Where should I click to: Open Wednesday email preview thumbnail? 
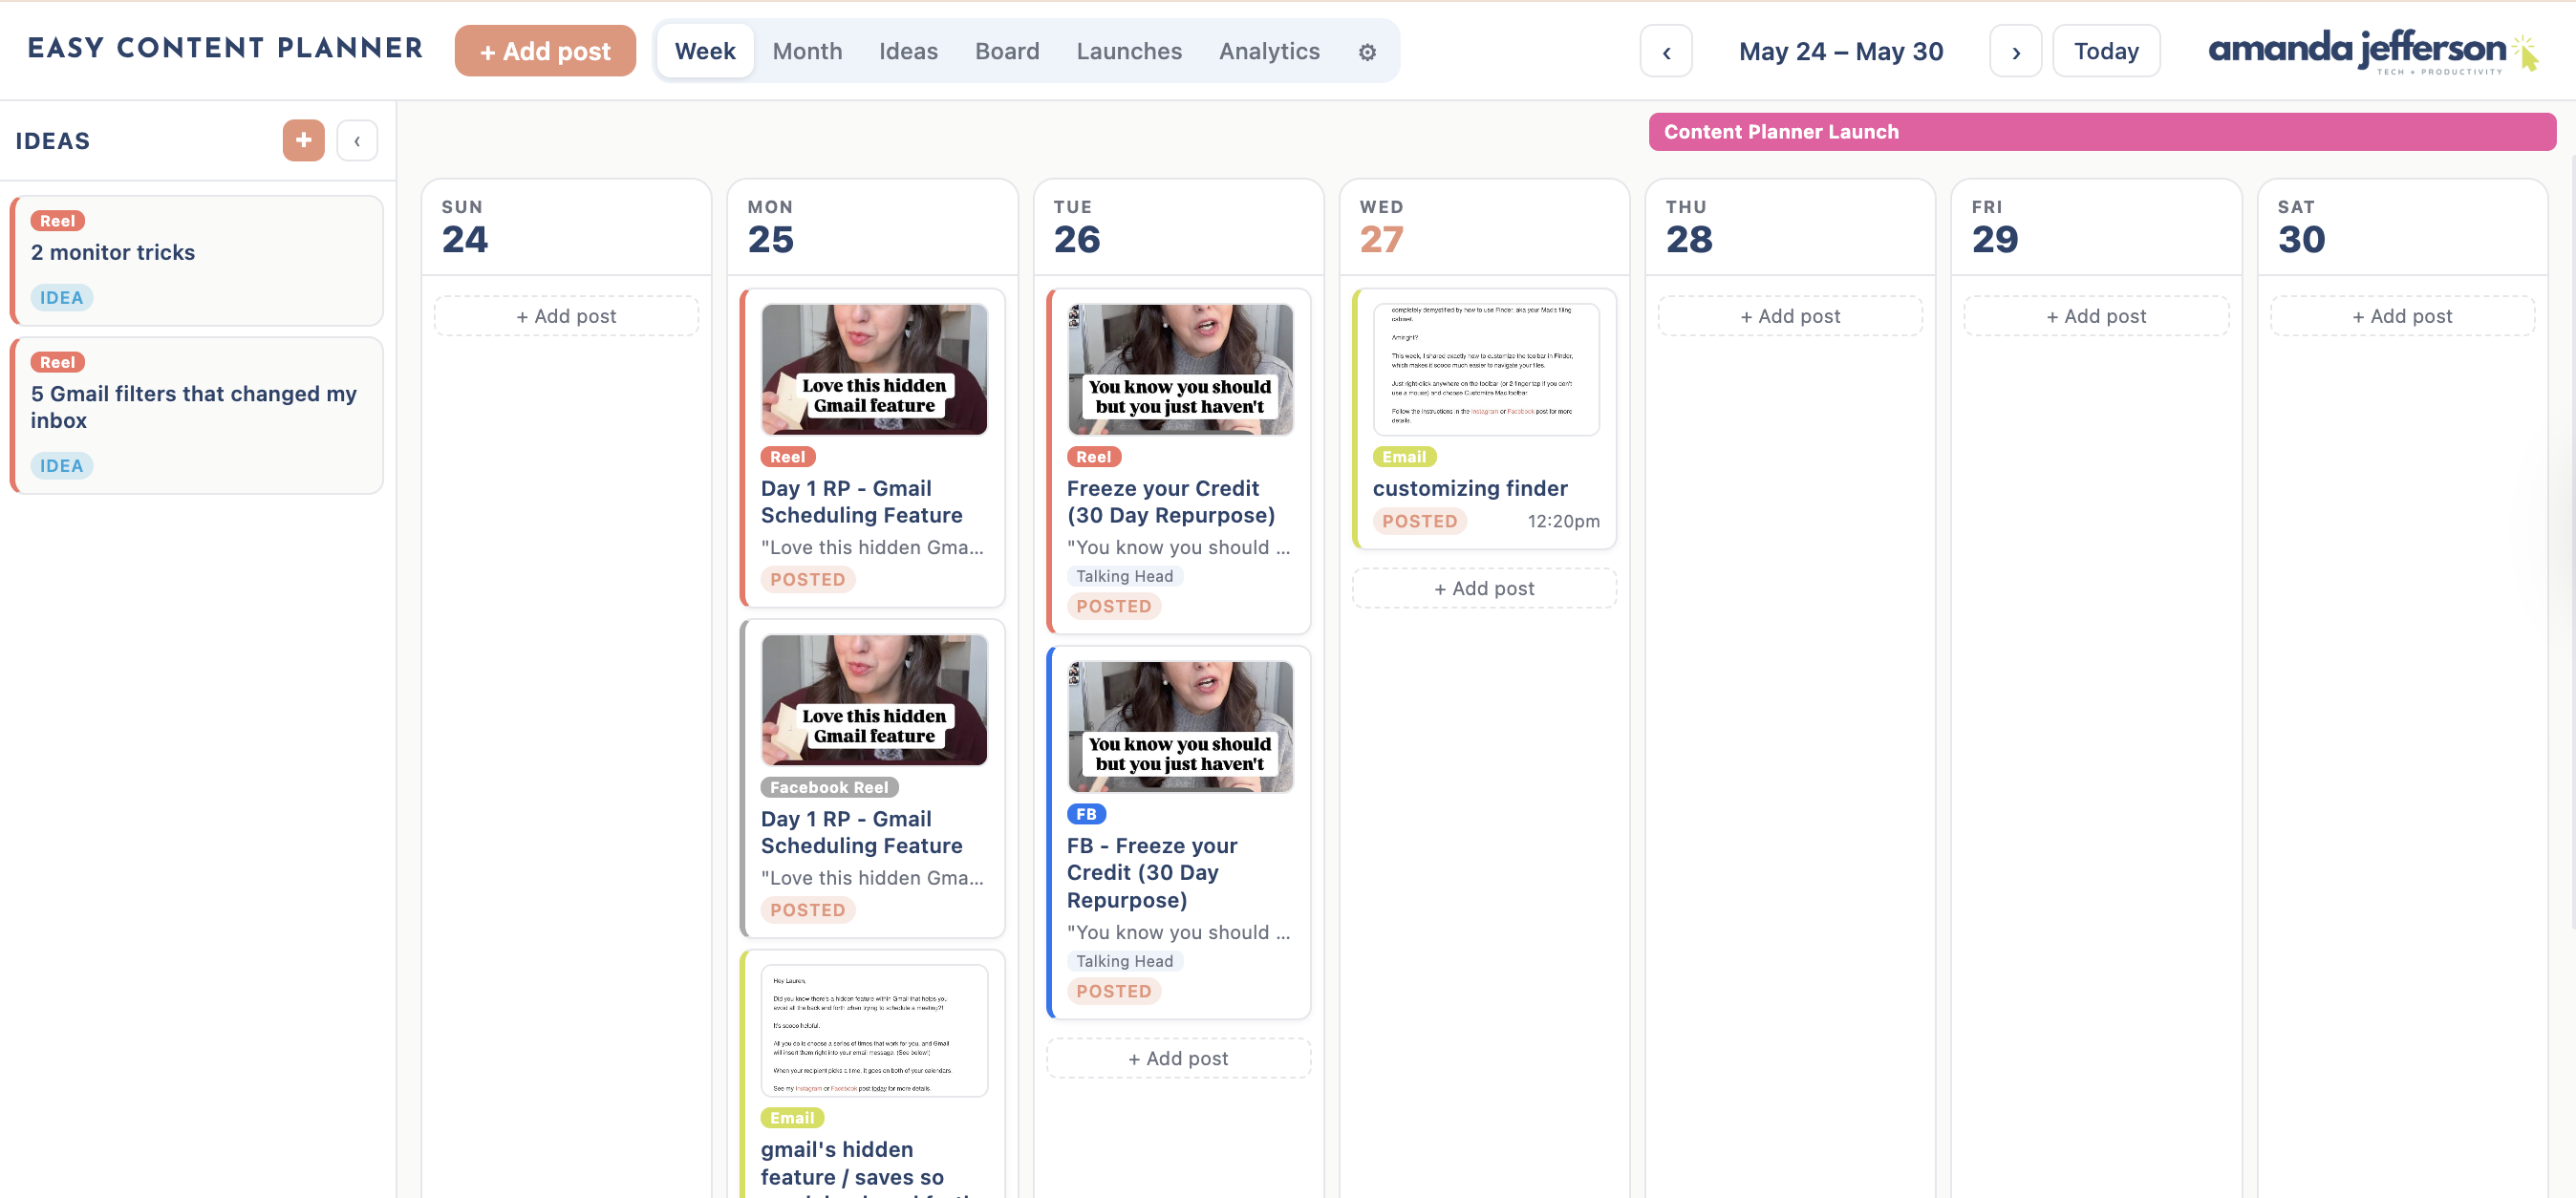1486,369
